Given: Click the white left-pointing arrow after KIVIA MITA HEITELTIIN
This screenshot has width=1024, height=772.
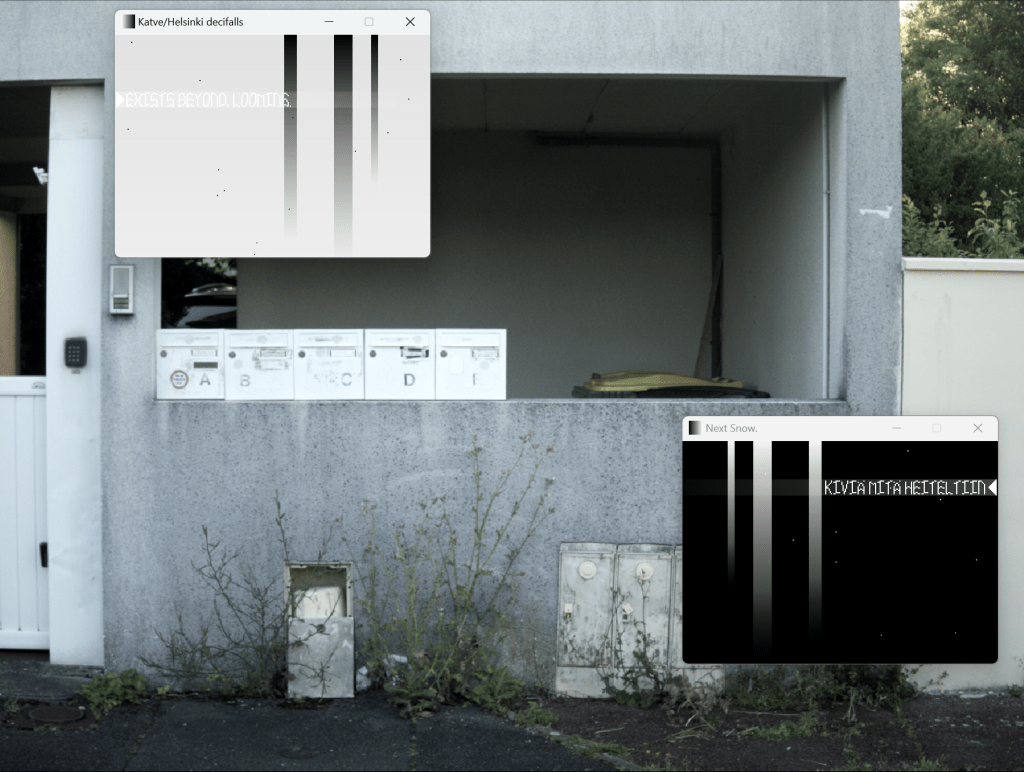Looking at the screenshot, I should (992, 488).
